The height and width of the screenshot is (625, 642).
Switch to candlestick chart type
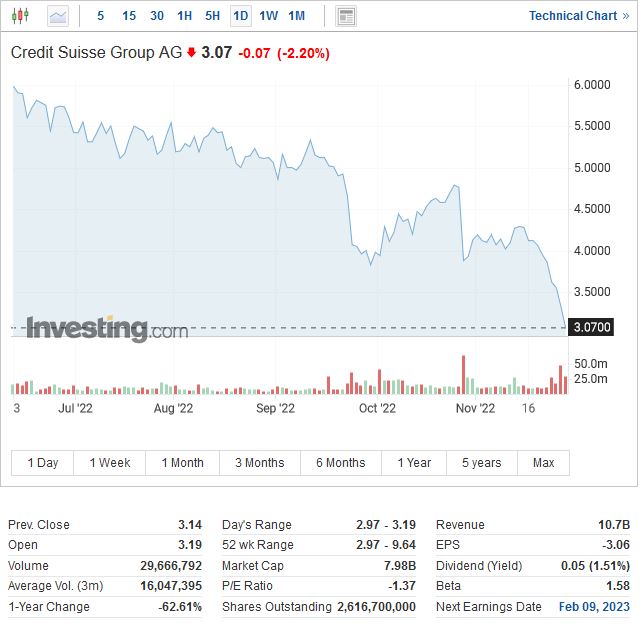pyautogui.click(x=22, y=16)
